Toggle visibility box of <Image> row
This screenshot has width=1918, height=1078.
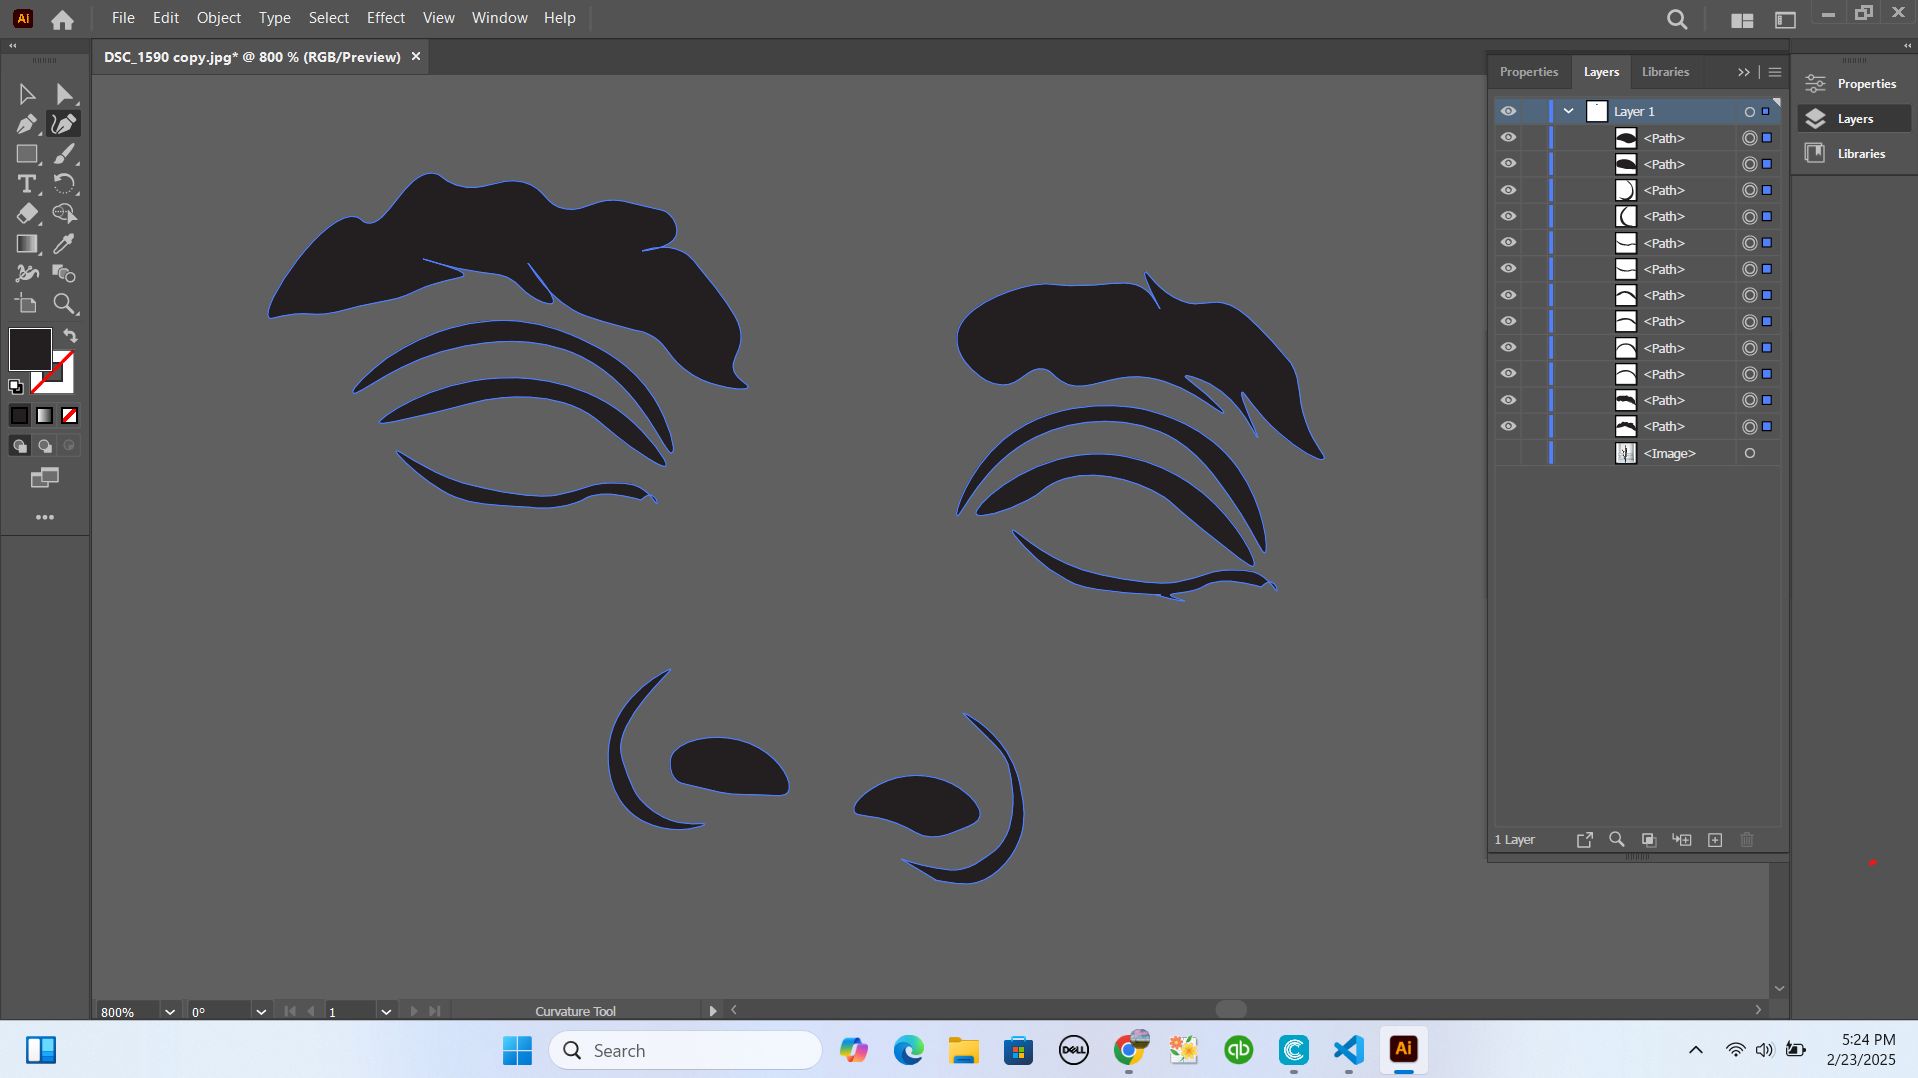1508,453
